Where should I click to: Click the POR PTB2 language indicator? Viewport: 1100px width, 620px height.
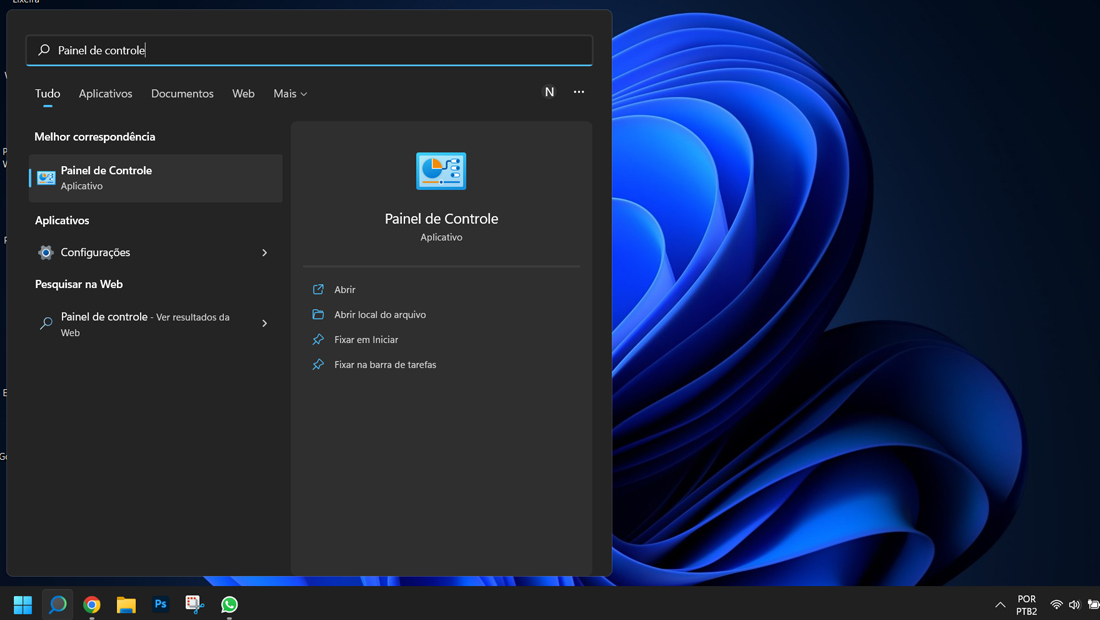1026,605
